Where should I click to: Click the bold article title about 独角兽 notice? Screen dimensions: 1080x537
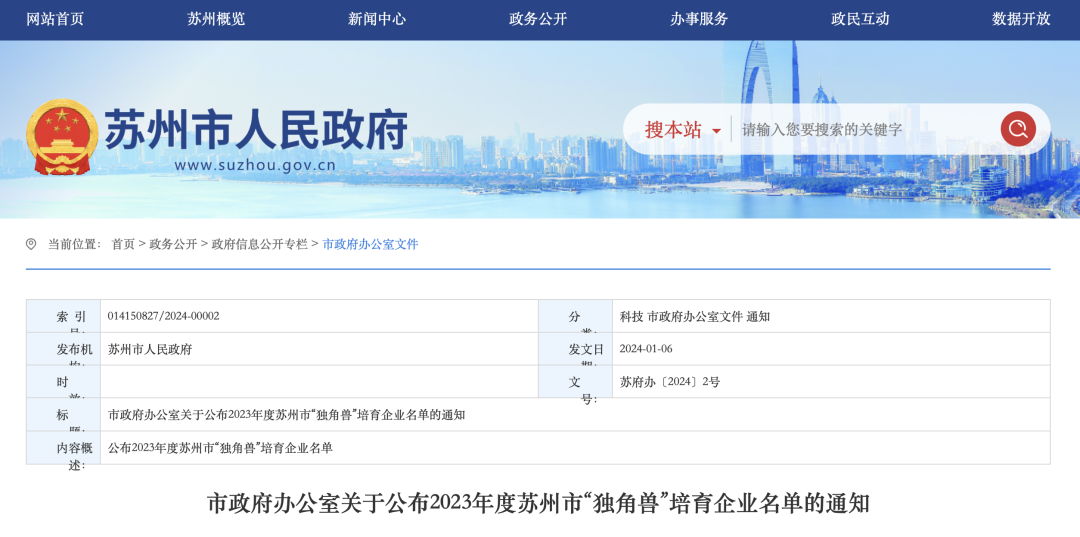click(x=538, y=503)
